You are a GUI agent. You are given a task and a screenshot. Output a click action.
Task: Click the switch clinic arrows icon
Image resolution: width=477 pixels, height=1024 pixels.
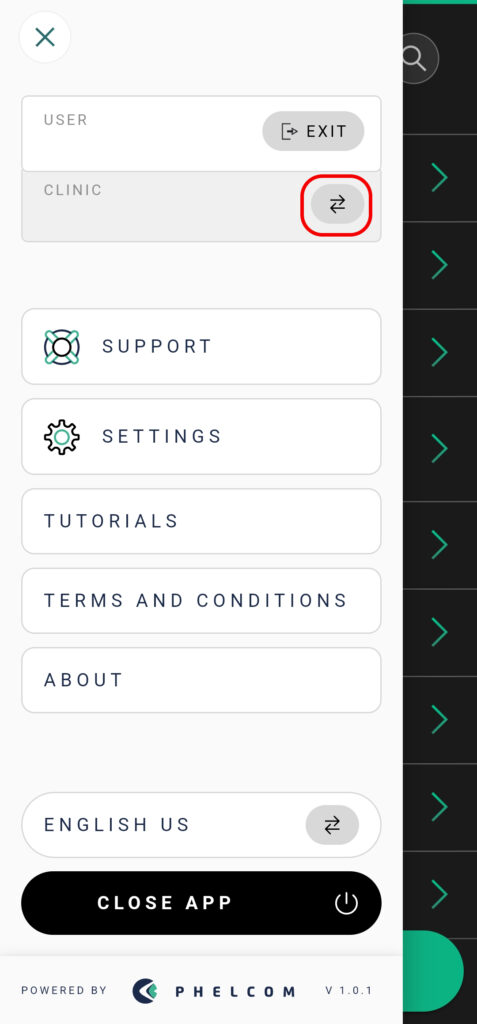click(337, 204)
